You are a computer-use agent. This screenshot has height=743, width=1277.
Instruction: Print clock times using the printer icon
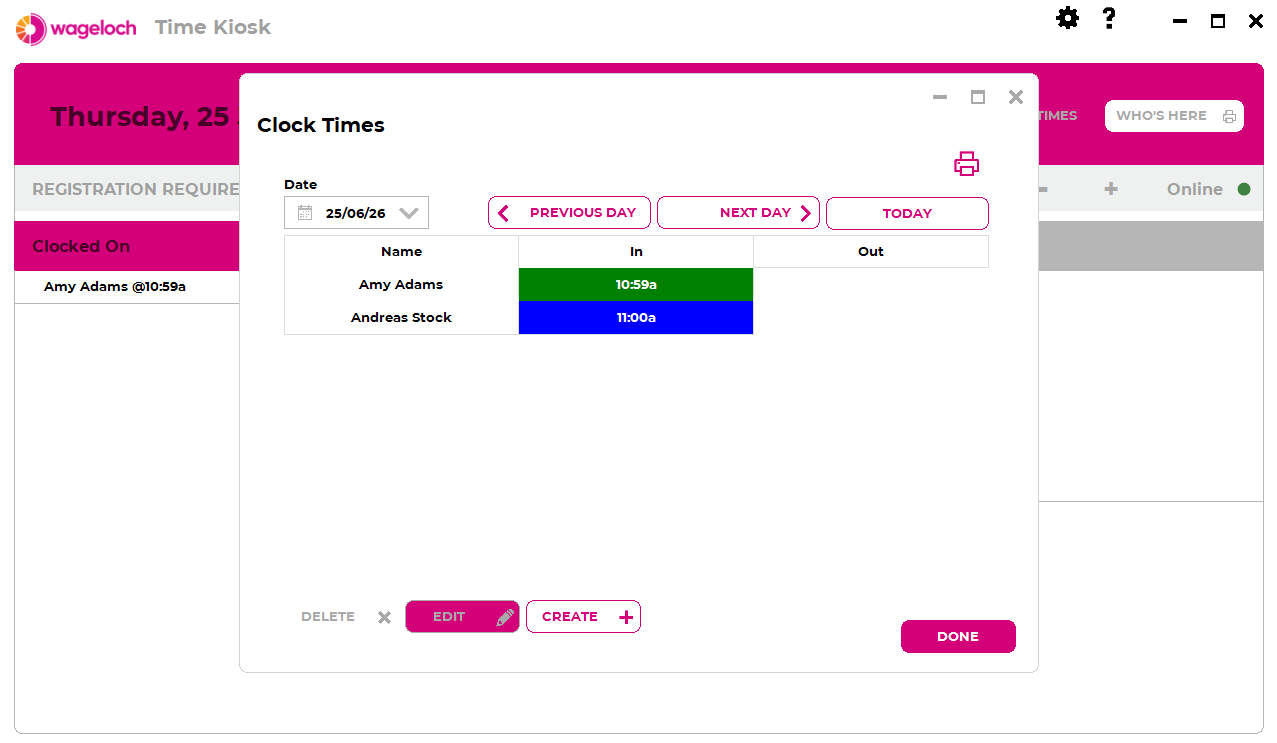click(966, 164)
